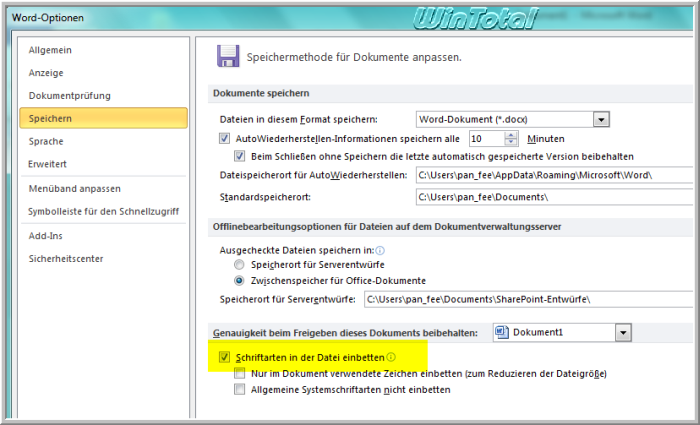Open the file format dropdown Word-Dokument (*.docx)
The width and height of the screenshot is (700, 425).
pyautogui.click(x=601, y=119)
